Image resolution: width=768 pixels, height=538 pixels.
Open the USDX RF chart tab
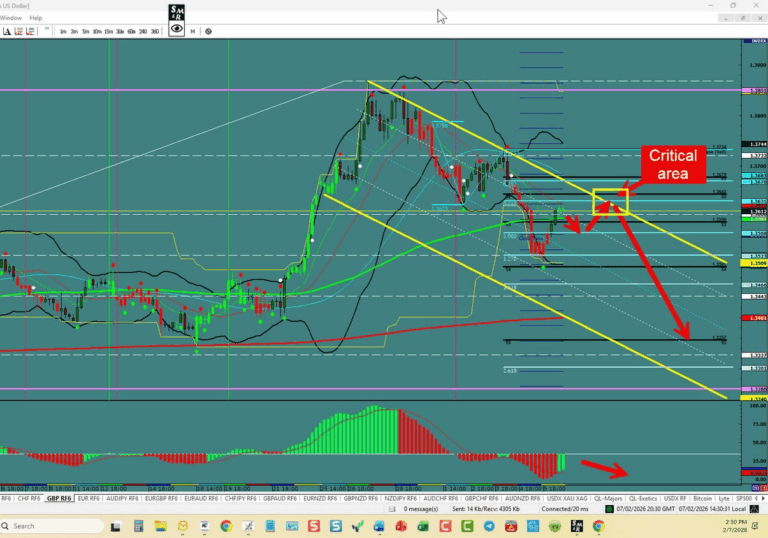(675, 498)
